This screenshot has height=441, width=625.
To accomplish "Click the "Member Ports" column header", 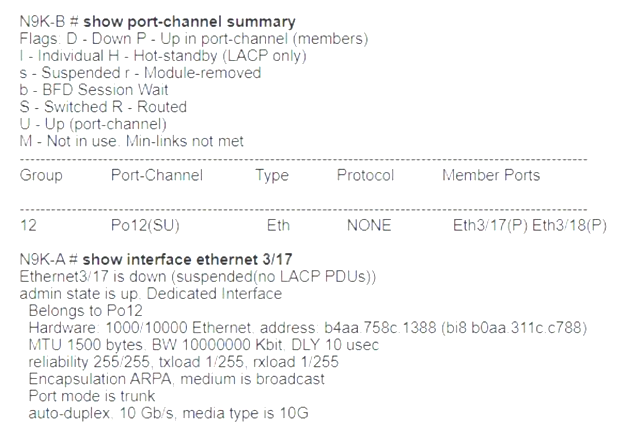I will (491, 176).
